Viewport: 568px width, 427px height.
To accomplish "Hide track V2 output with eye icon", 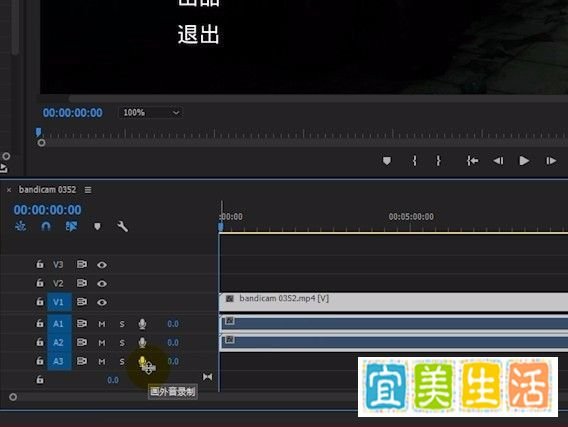I will [x=102, y=283].
